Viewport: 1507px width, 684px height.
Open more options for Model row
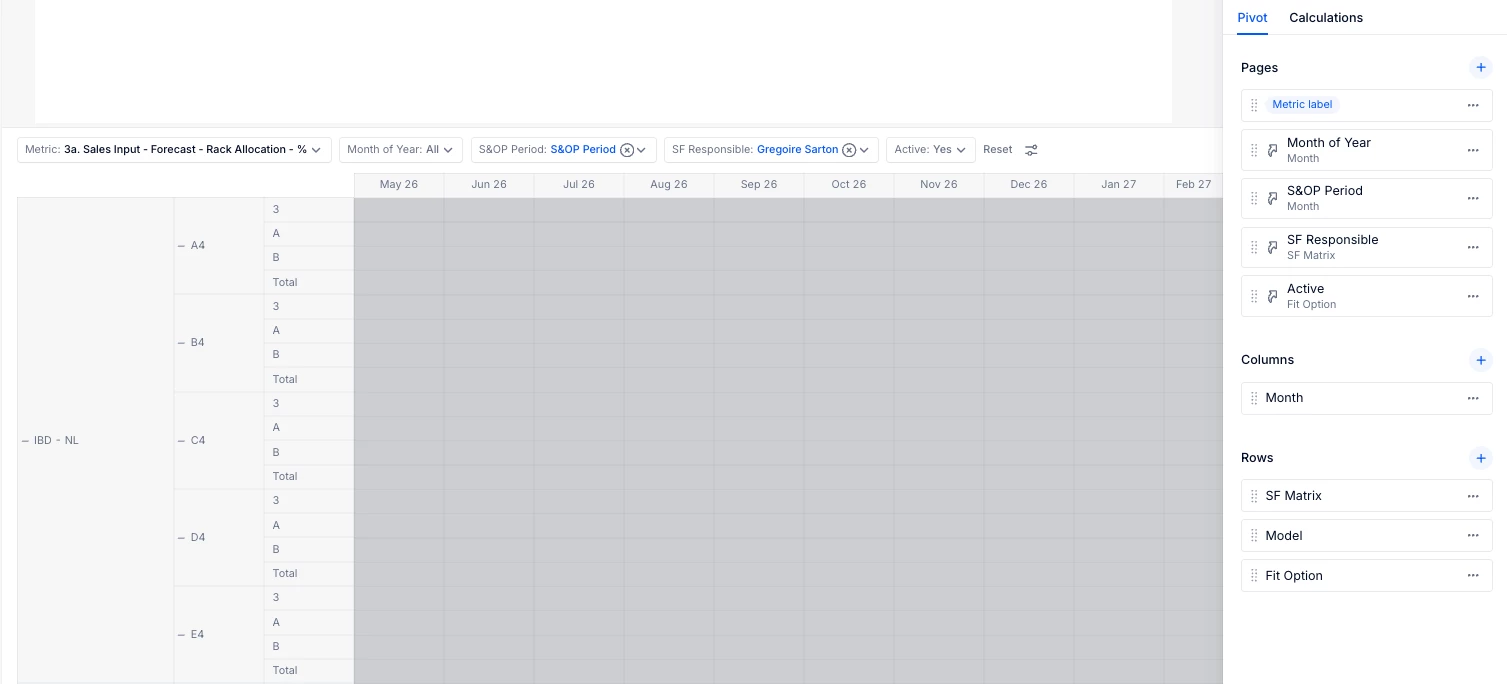[1473, 536]
